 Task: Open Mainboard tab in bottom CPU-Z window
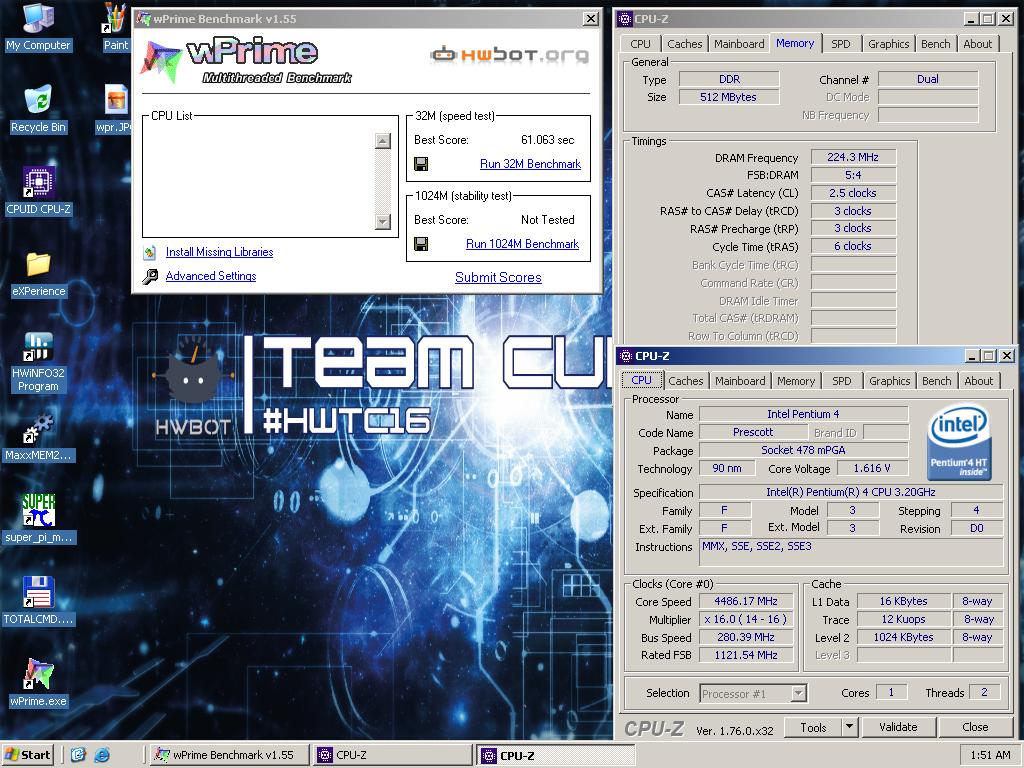pos(740,381)
